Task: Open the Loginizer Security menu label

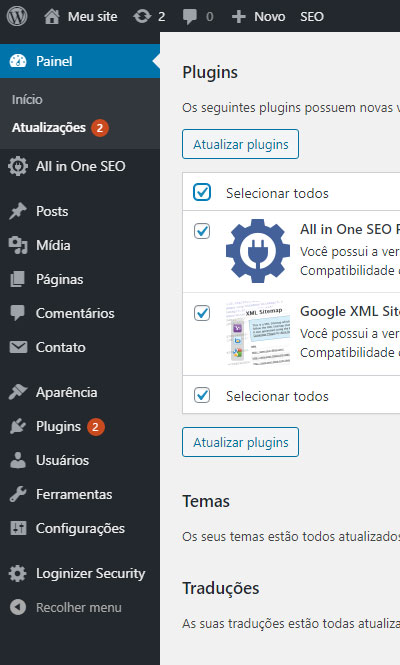Action: pyautogui.click(x=90, y=573)
